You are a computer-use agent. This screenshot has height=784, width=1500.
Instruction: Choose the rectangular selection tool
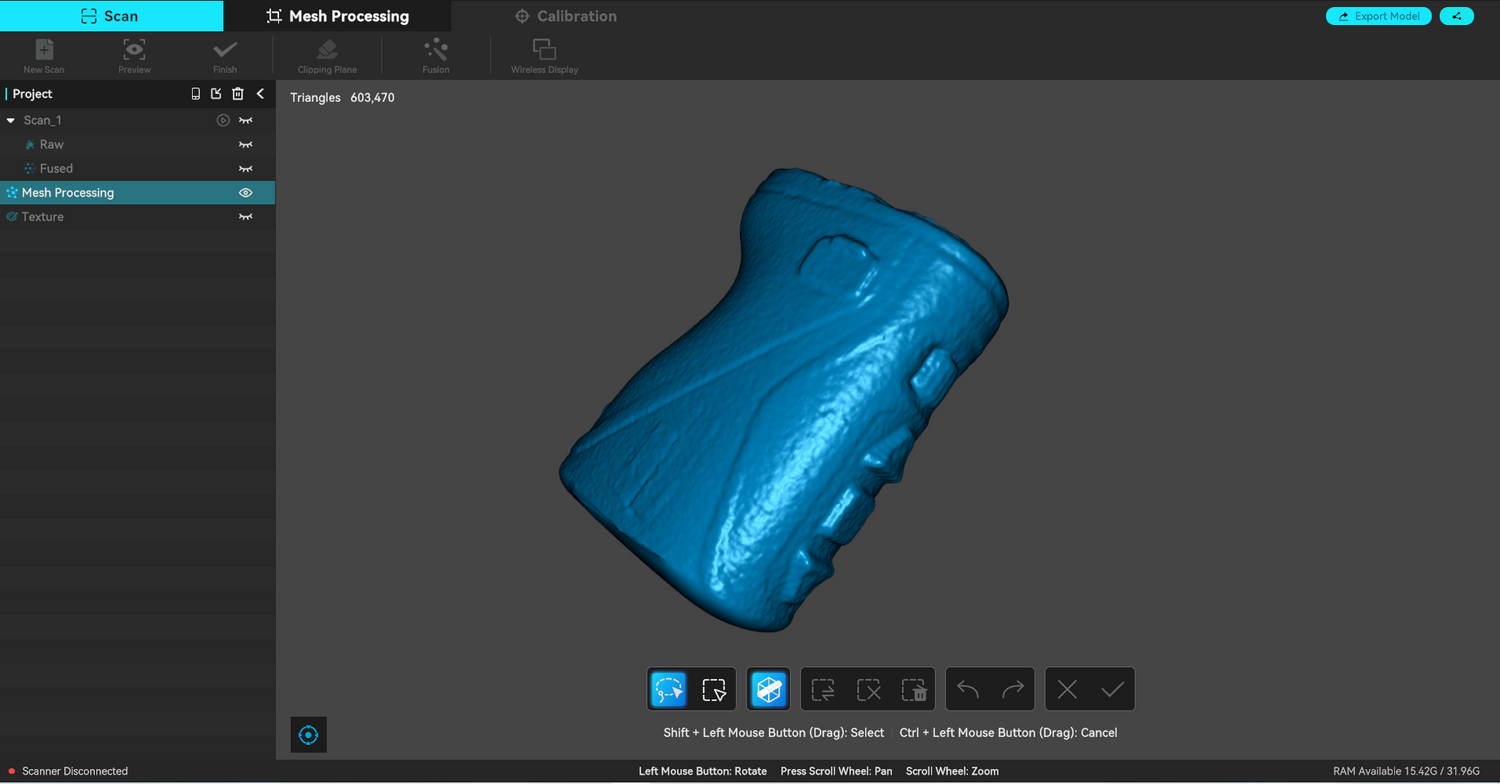pos(713,689)
